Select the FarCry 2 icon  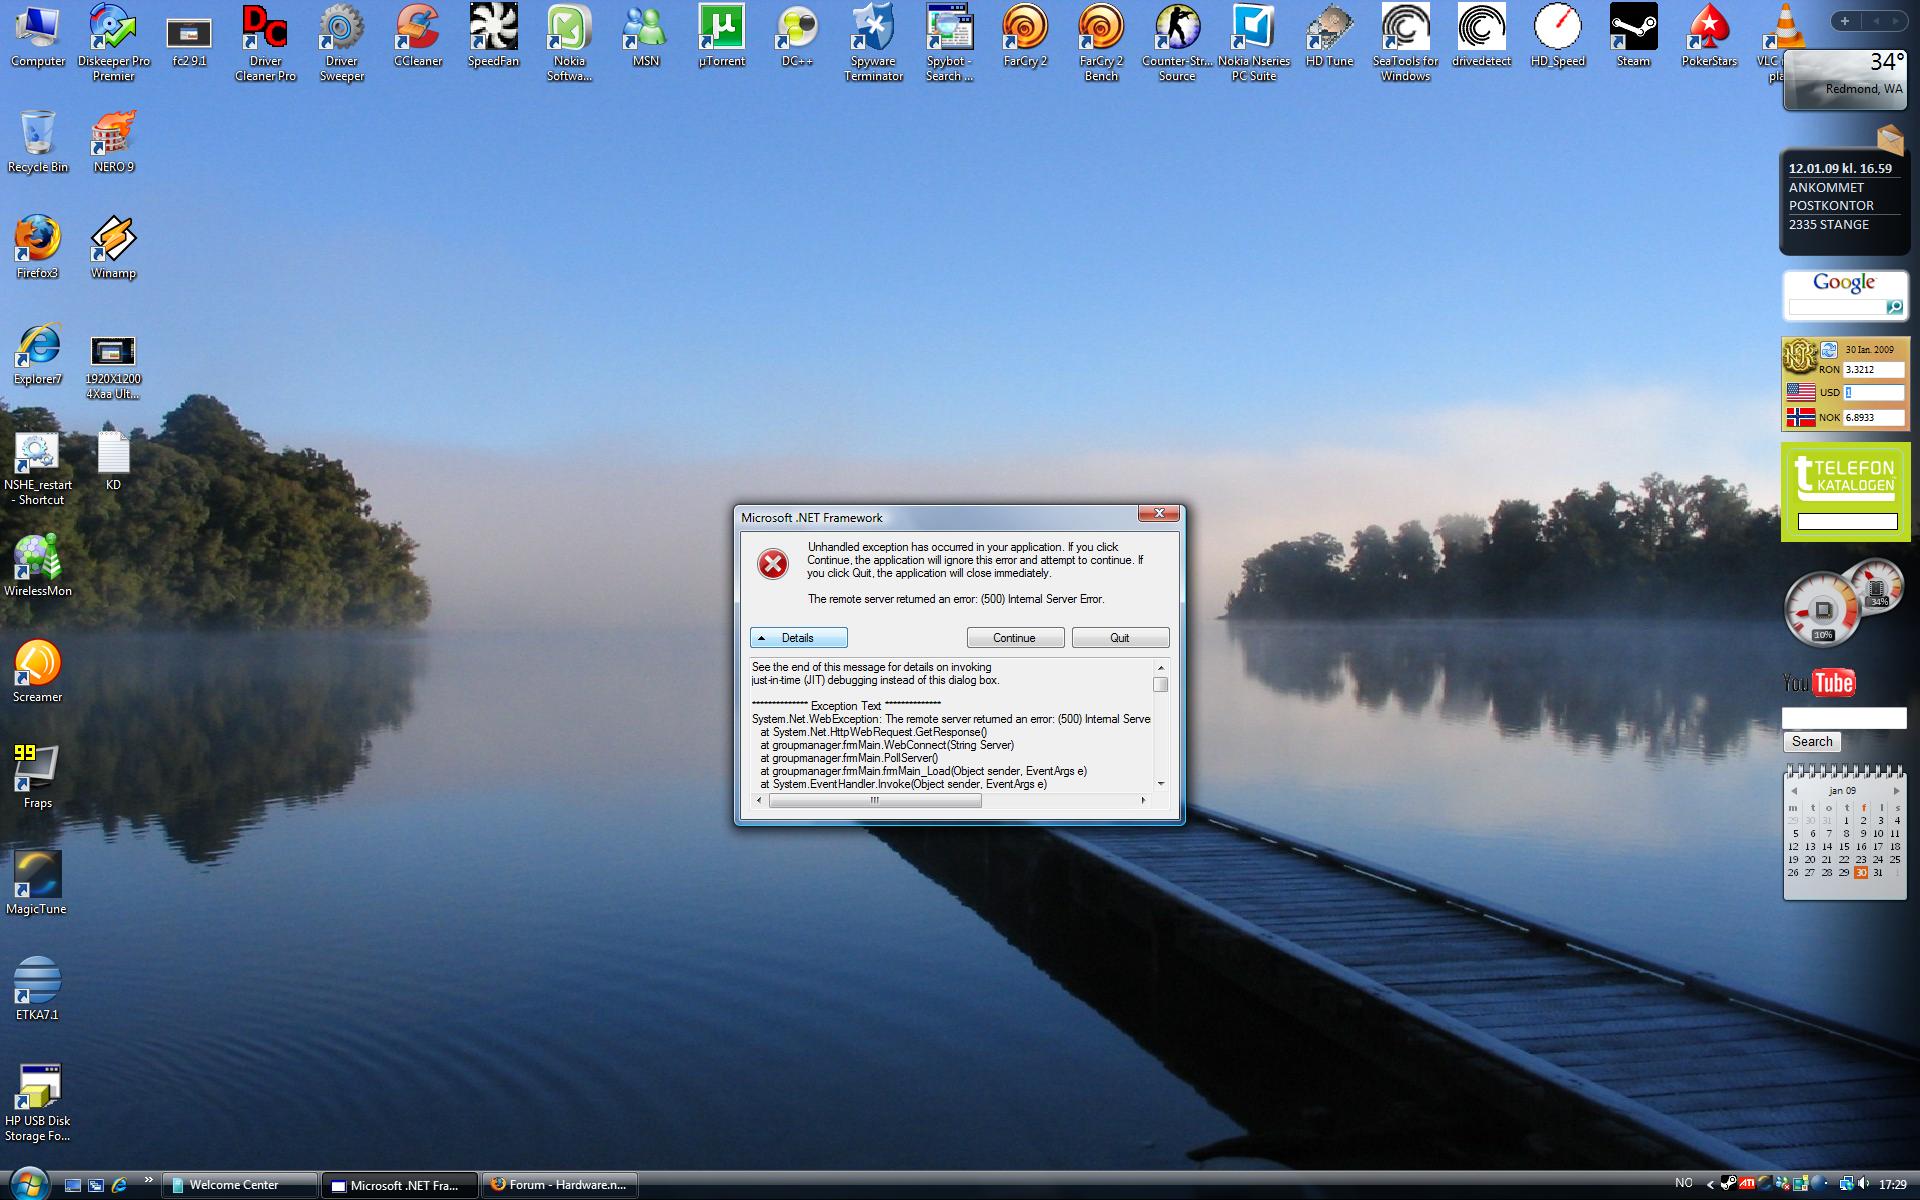pyautogui.click(x=1025, y=37)
